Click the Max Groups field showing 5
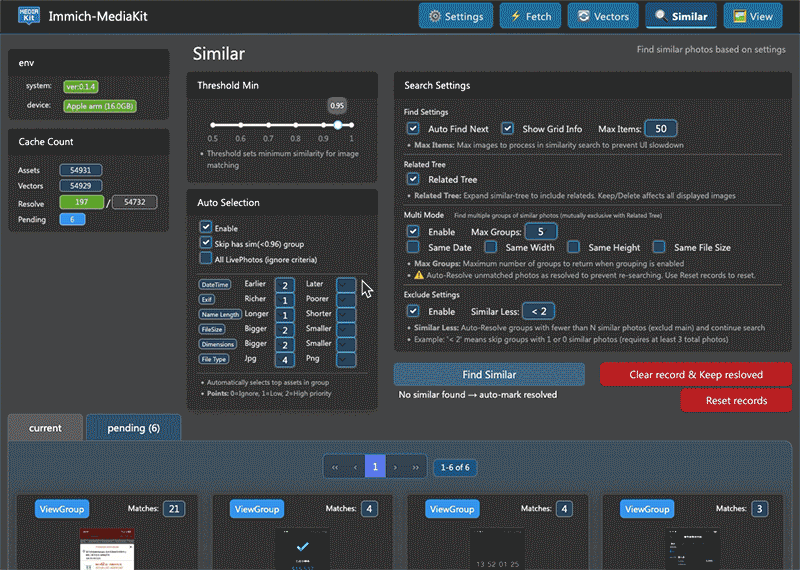 point(541,232)
